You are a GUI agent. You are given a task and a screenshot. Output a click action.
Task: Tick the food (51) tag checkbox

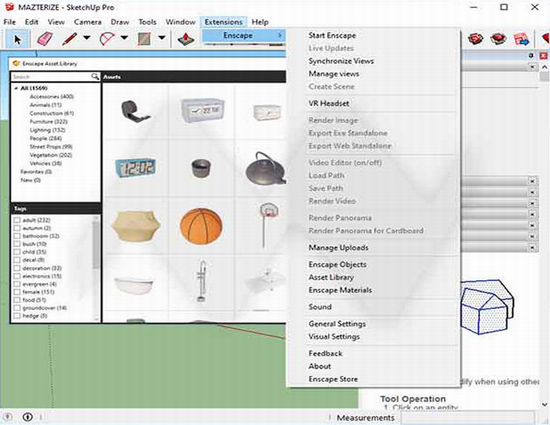pos(16,300)
